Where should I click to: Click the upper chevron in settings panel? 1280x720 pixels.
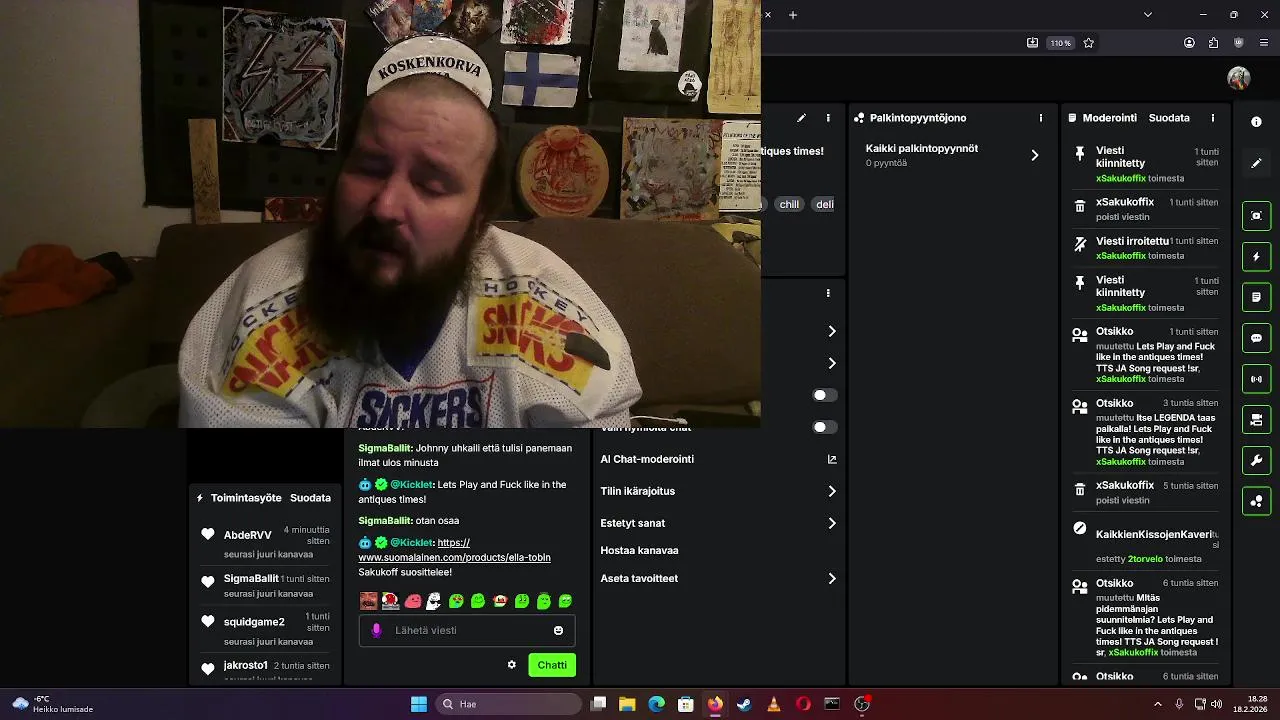[831, 331]
